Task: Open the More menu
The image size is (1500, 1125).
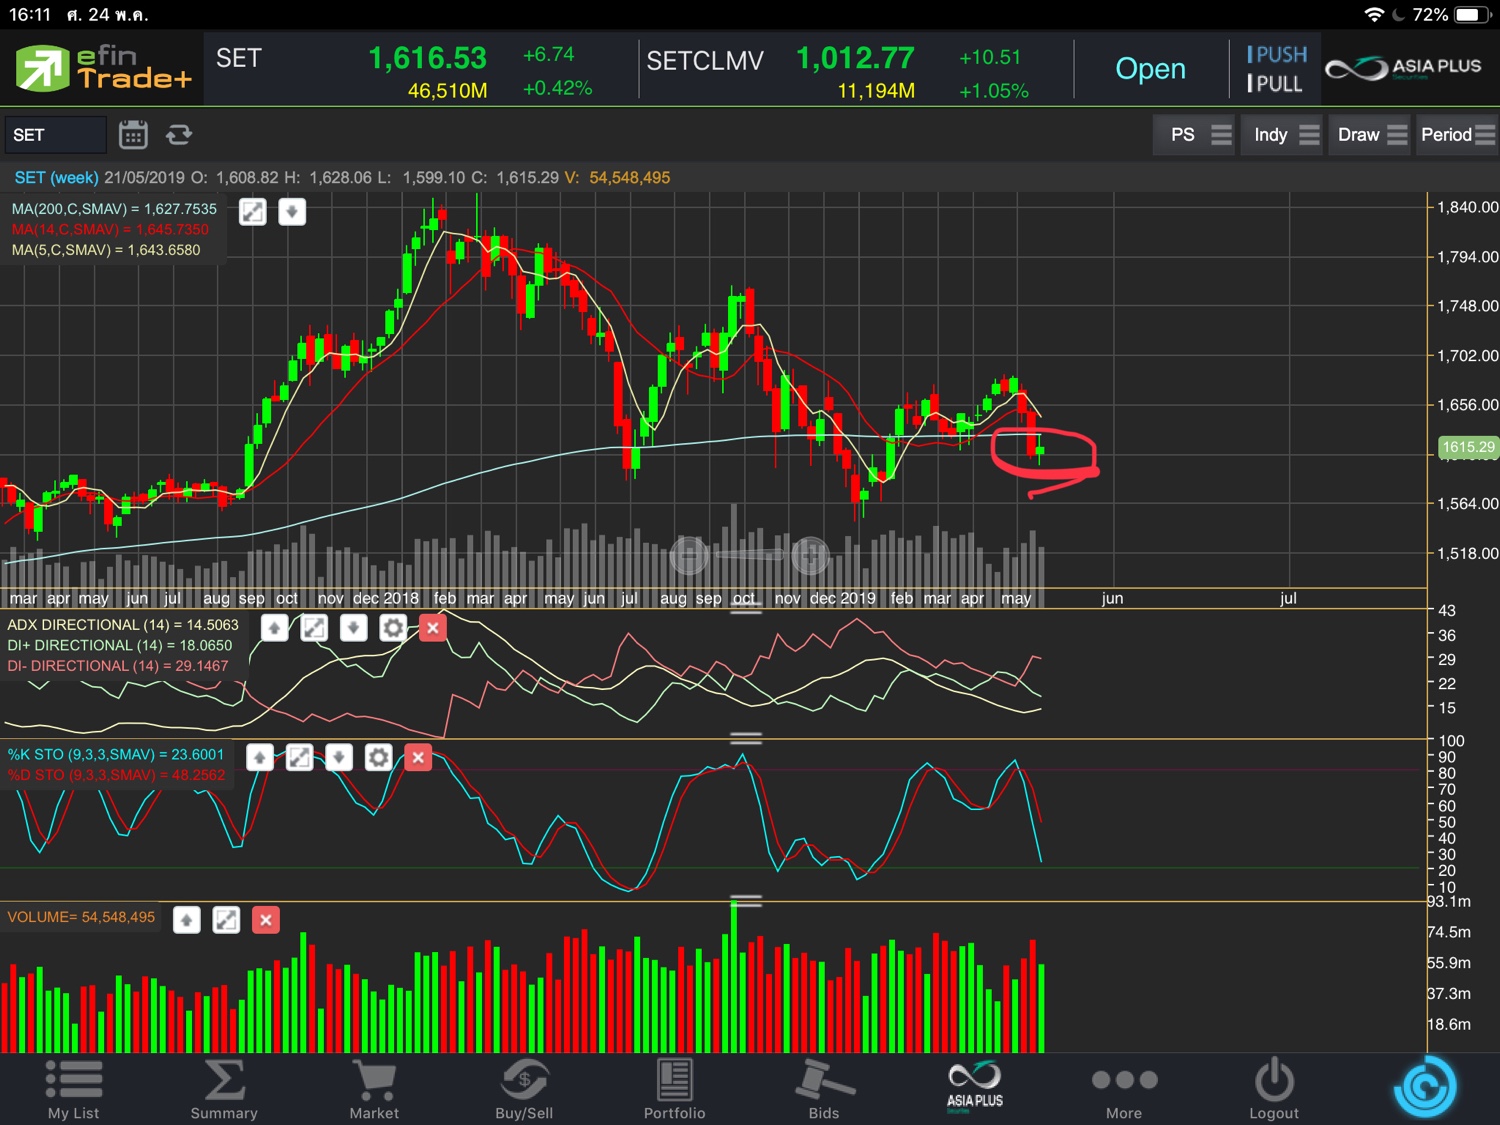Action: [1124, 1089]
